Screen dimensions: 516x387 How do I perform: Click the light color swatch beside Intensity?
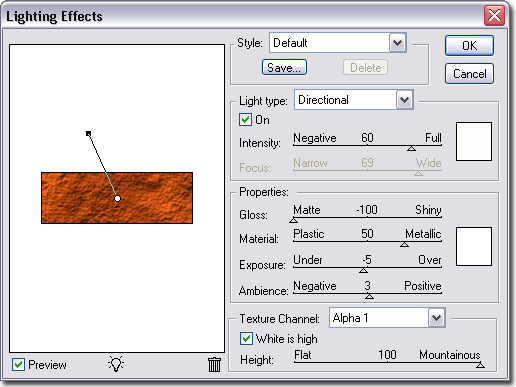click(474, 141)
